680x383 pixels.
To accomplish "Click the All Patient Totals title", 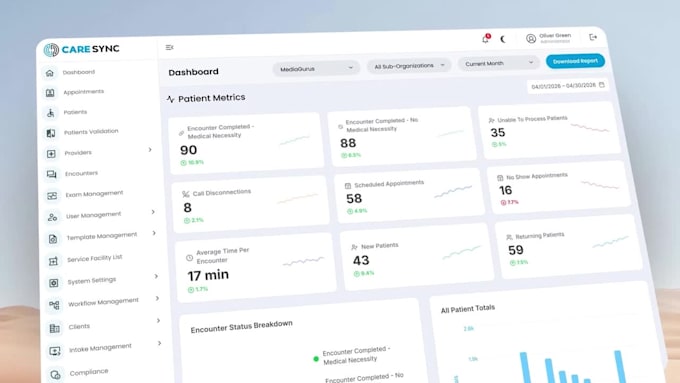I will click(x=468, y=309).
